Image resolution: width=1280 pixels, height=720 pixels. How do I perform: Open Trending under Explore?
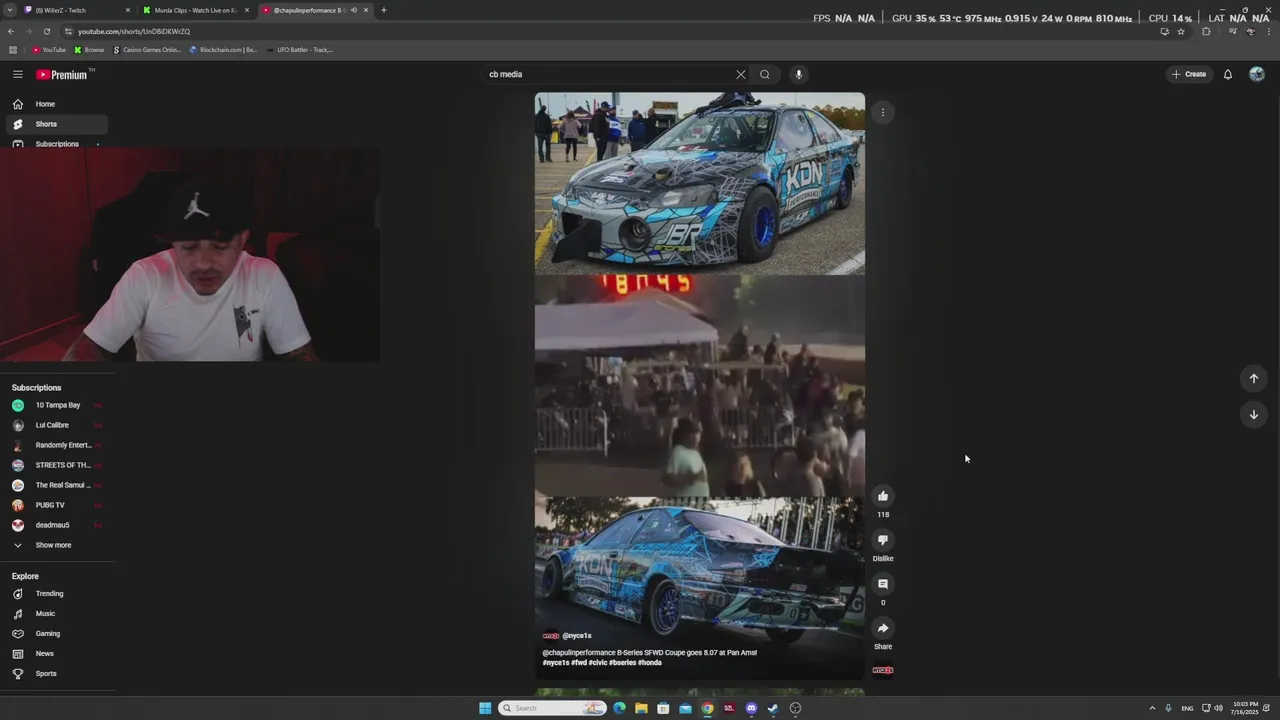click(x=58, y=594)
